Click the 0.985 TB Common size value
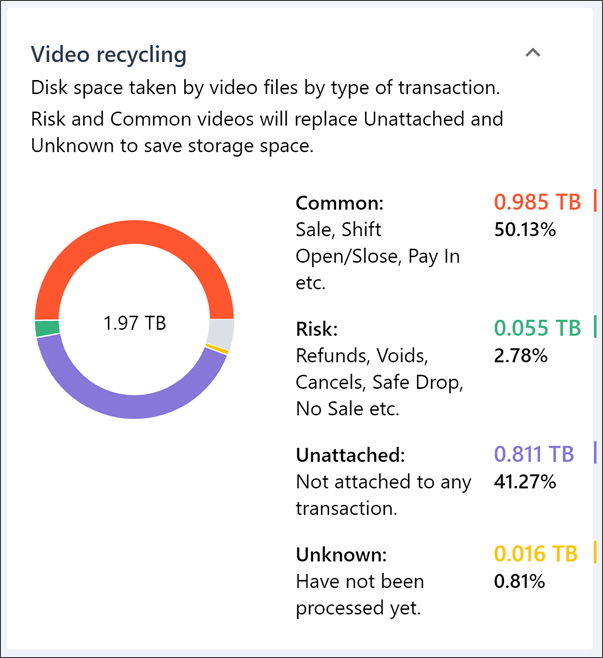The width and height of the screenshot is (603, 658). point(537,202)
